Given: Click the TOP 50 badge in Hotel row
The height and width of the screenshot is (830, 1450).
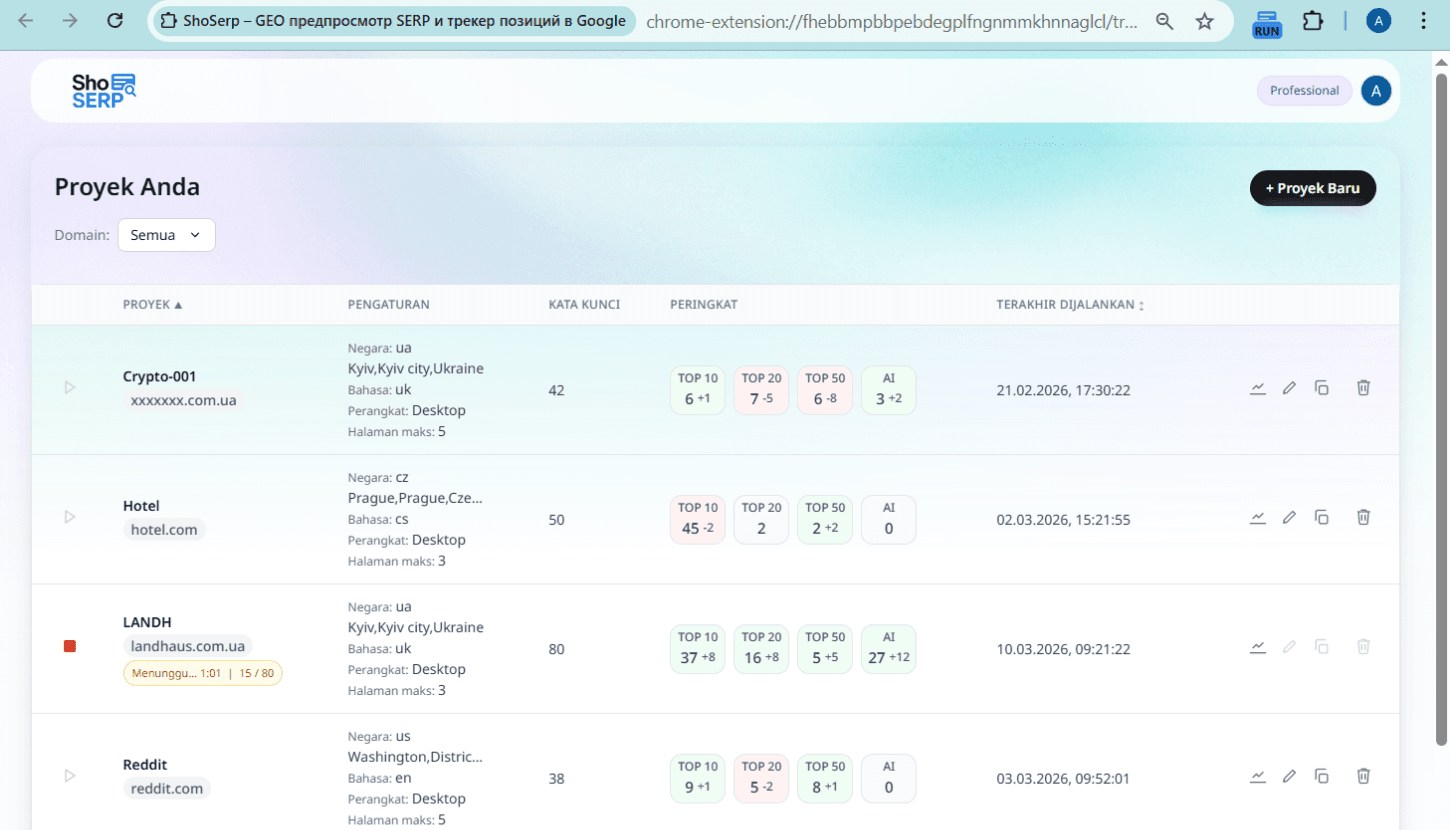Looking at the screenshot, I should 825,520.
